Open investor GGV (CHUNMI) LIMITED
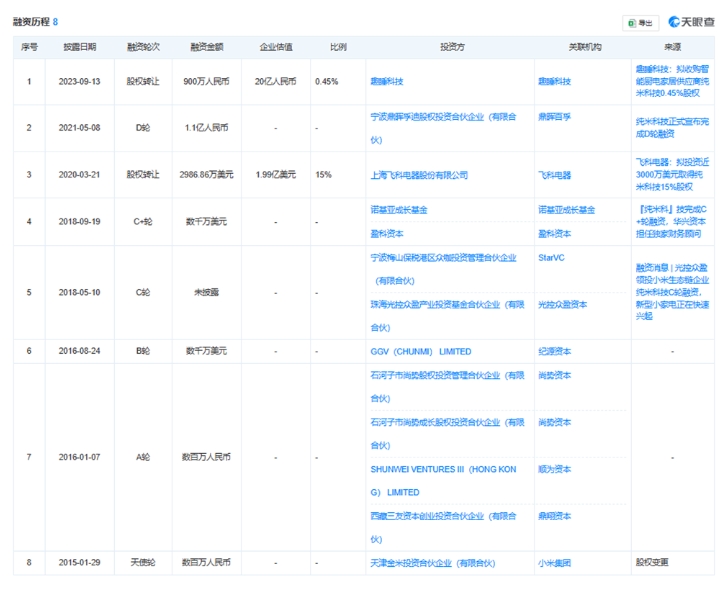The image size is (719, 601). tap(420, 352)
